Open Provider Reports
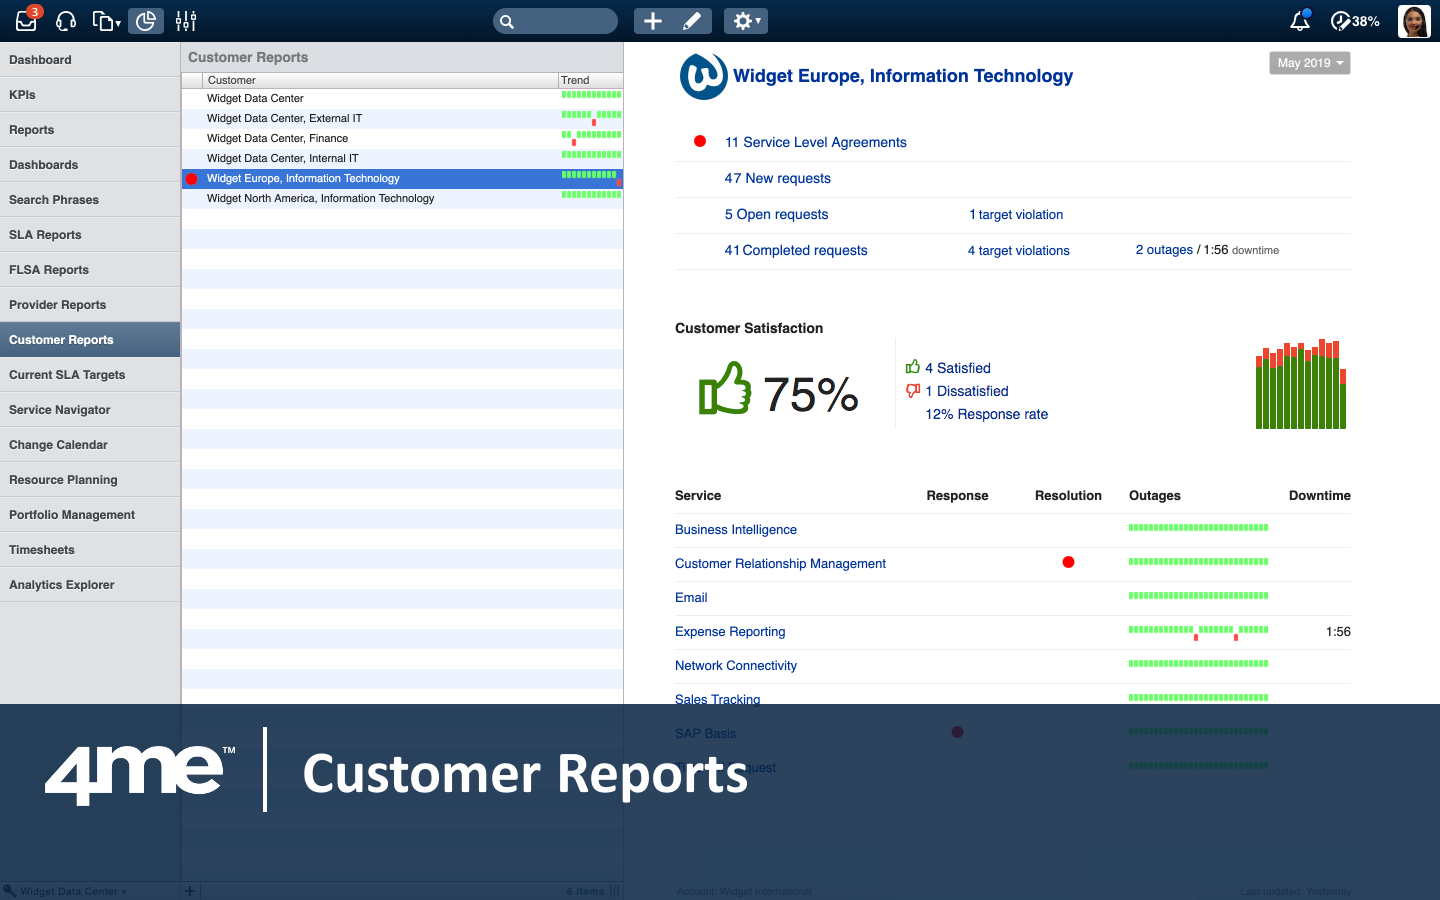Viewport: 1440px width, 900px height. pyautogui.click(x=90, y=305)
